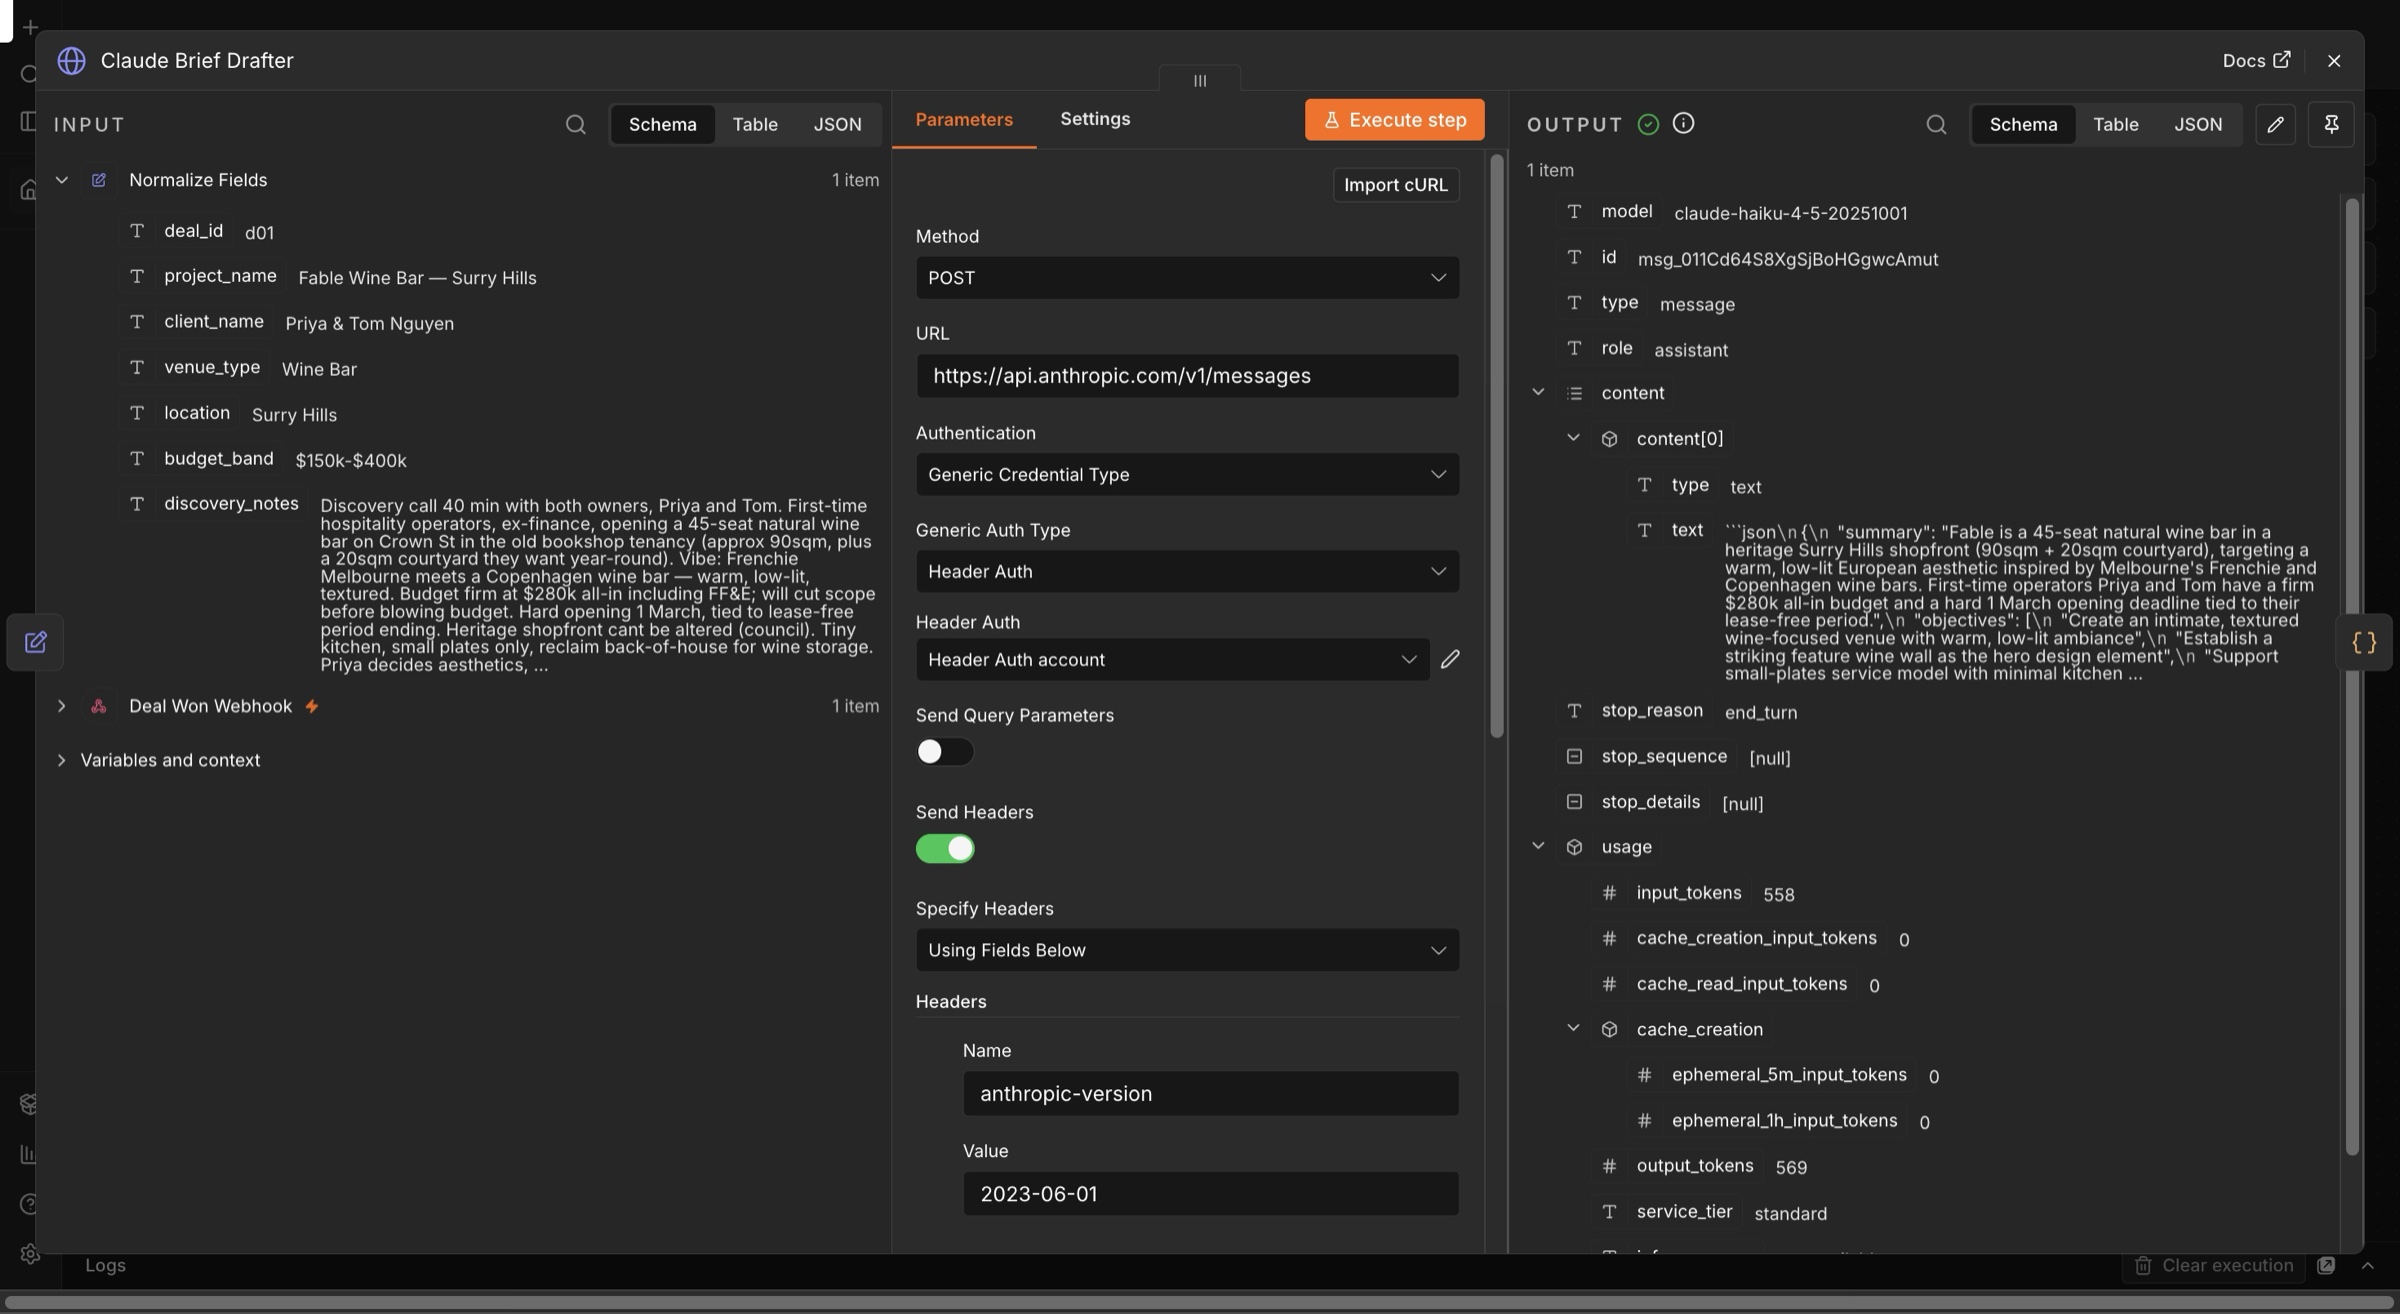The width and height of the screenshot is (2400, 1314).
Task: Open the Authentication dropdown
Action: pyautogui.click(x=1187, y=474)
